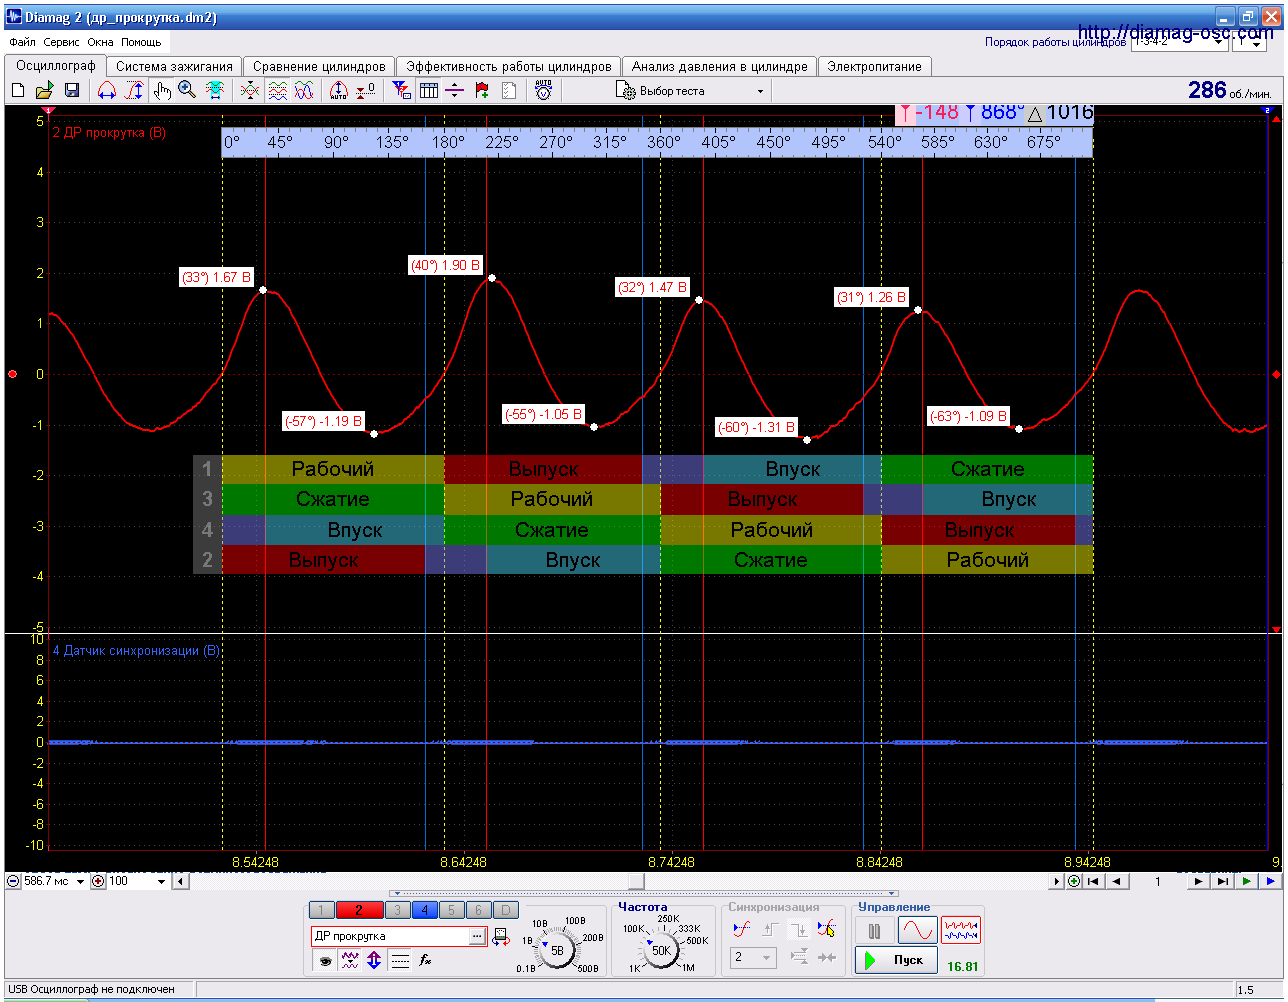The image size is (1288, 1002).
Task: Open the zoom percentage 100 dropdown
Action: click(161, 881)
